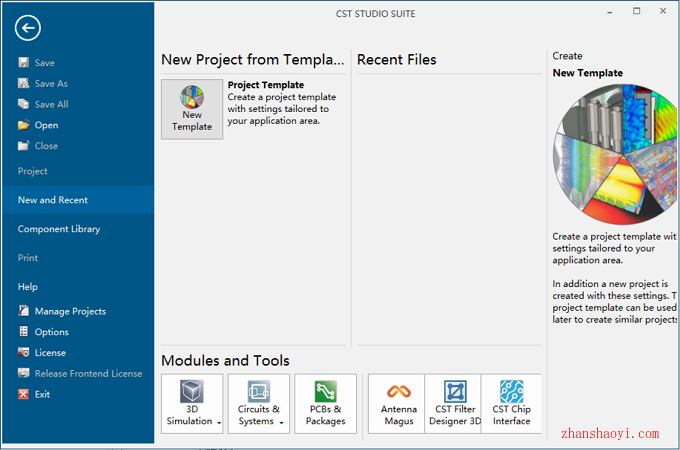Open CST Filter Designer 3D
This screenshot has width=680, height=450.
tap(454, 404)
